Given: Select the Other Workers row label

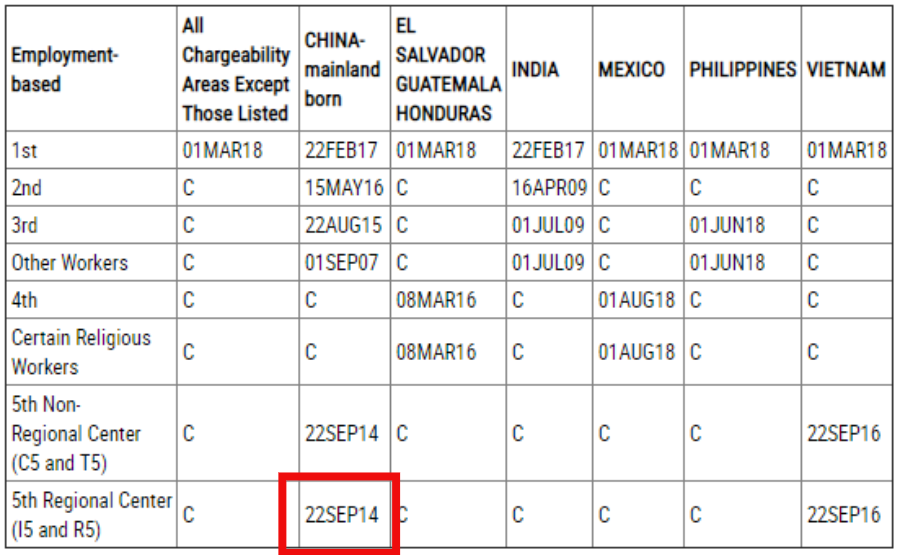Looking at the screenshot, I should click(70, 263).
